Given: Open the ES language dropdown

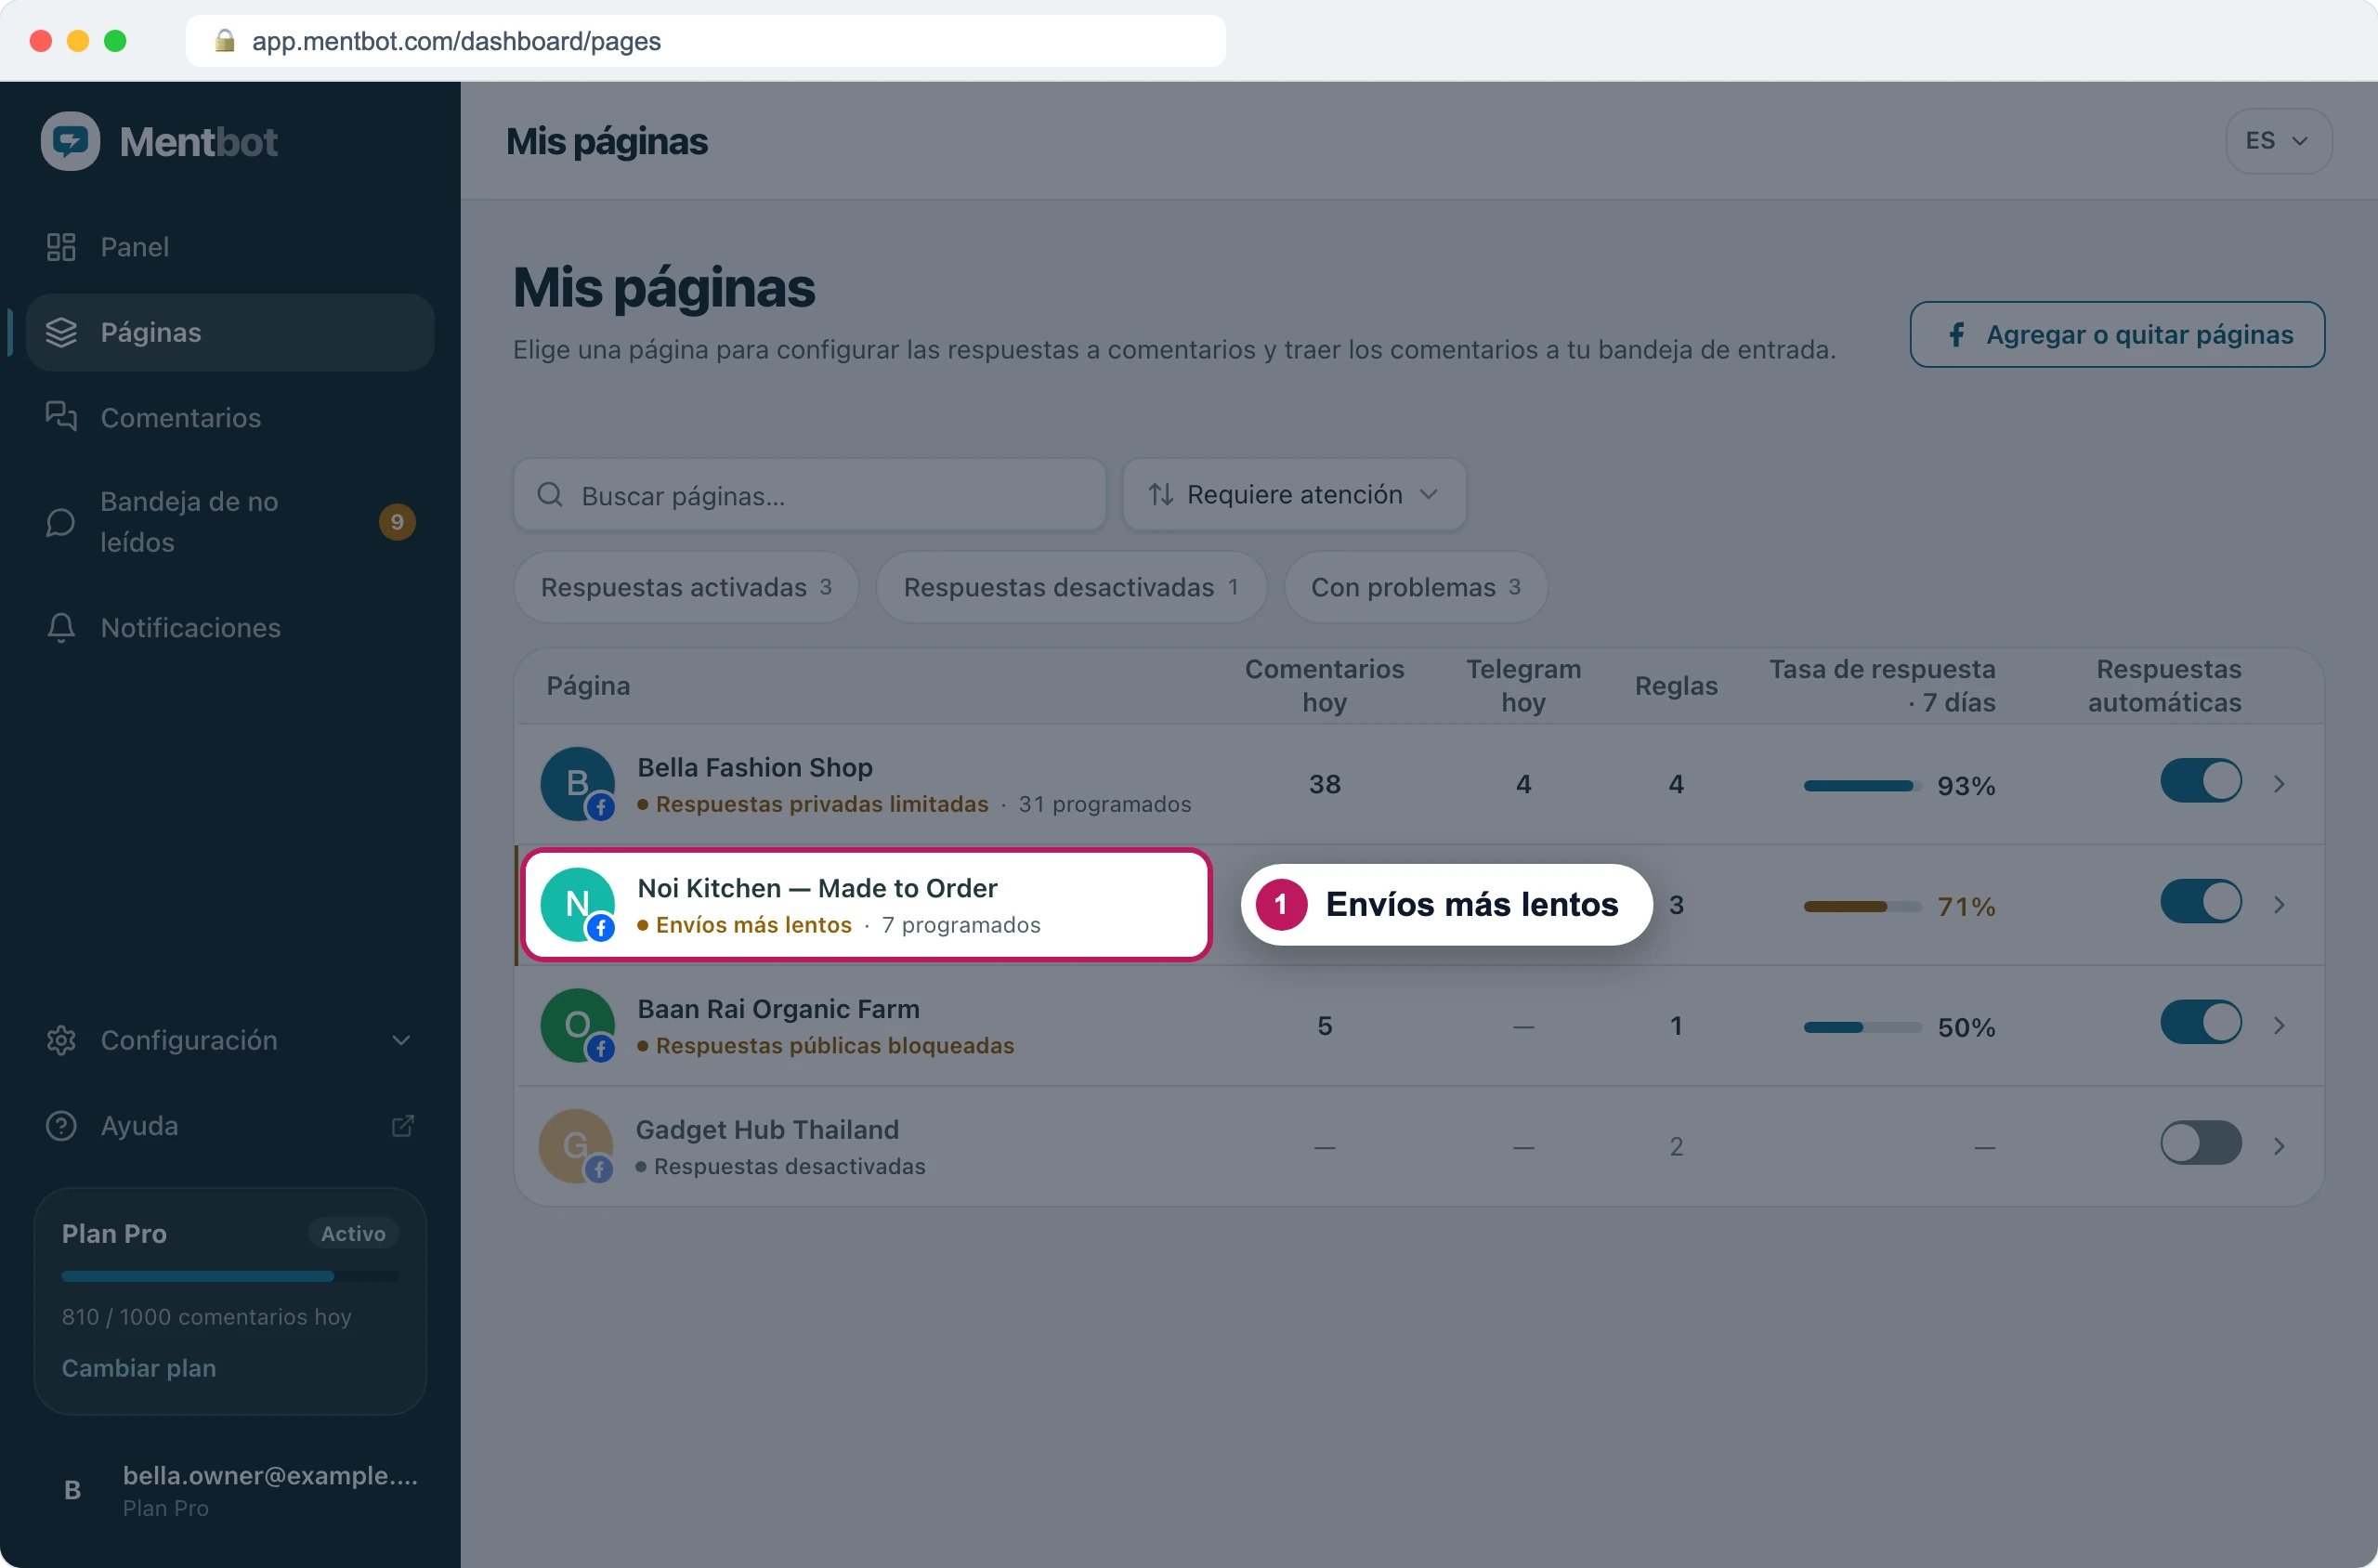Looking at the screenshot, I should (x=2278, y=141).
